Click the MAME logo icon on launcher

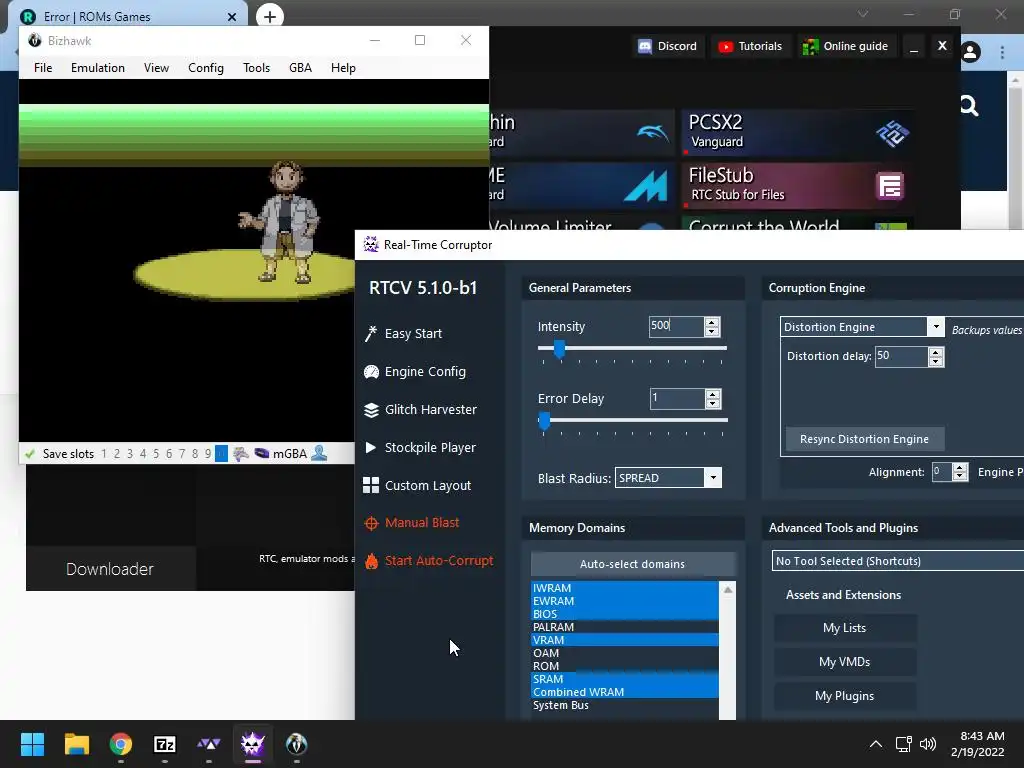coord(646,185)
